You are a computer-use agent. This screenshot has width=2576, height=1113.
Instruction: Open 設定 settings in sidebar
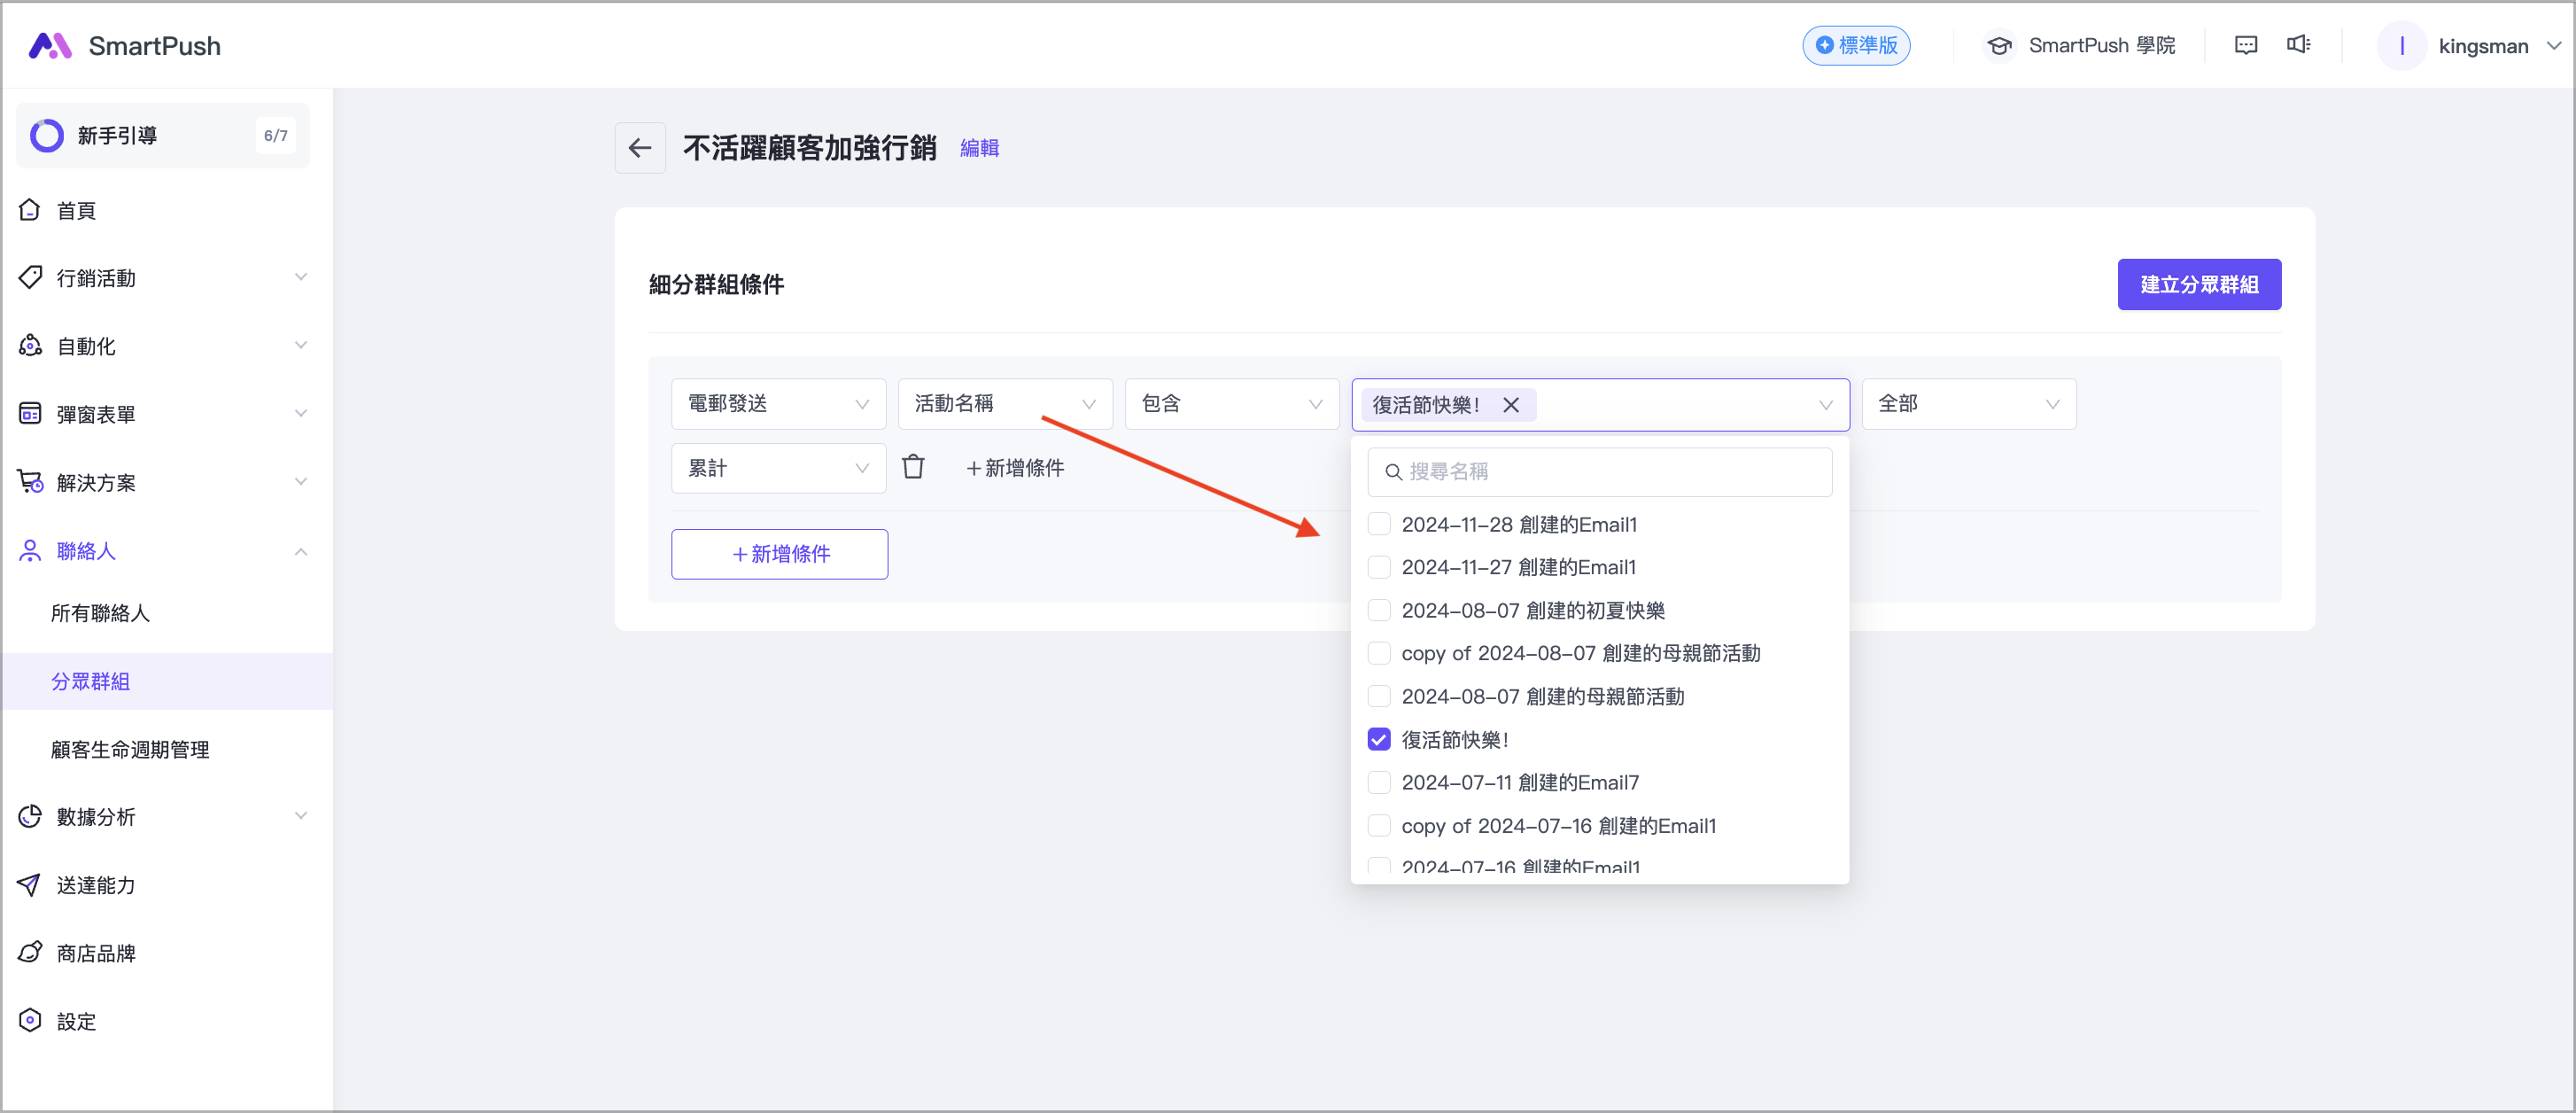76,1021
